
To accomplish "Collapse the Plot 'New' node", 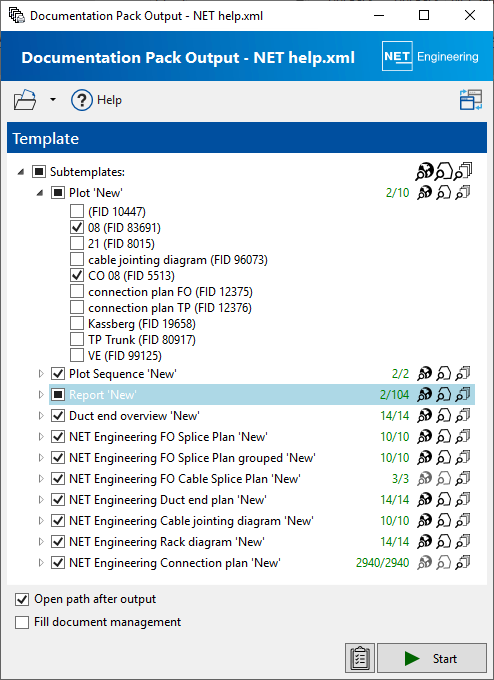I will [40, 193].
